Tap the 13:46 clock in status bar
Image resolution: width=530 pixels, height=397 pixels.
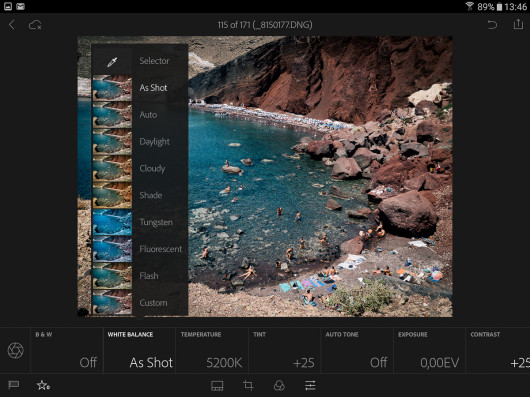coord(515,6)
